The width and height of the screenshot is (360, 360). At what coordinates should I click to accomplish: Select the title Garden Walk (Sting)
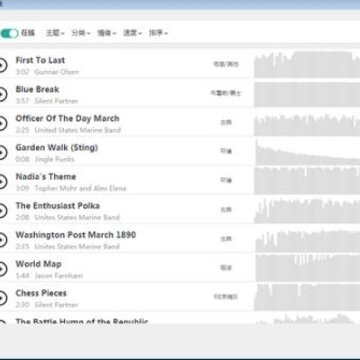57,148
